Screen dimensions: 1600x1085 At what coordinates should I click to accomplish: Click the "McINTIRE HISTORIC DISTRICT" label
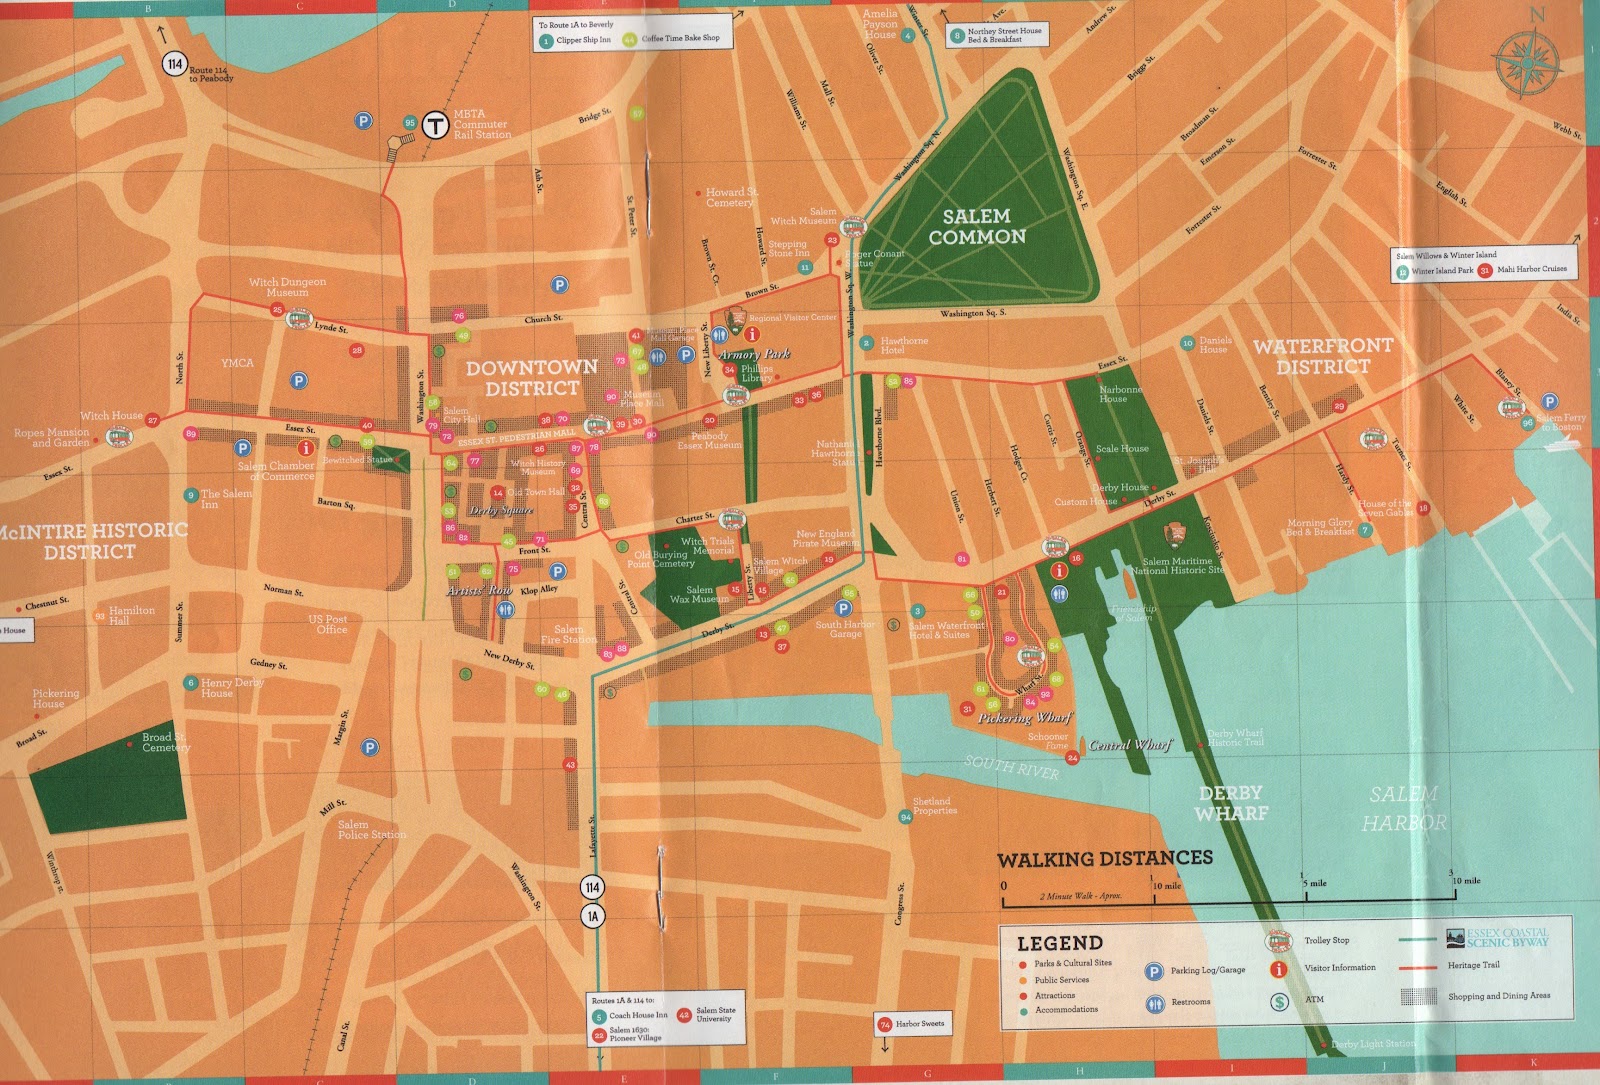[x=92, y=540]
